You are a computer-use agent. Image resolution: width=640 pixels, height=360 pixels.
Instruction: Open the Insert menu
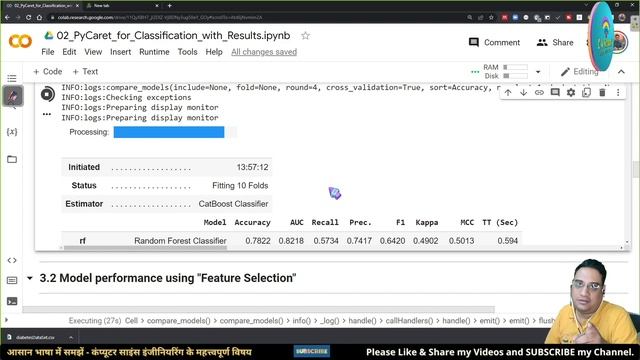coord(120,52)
